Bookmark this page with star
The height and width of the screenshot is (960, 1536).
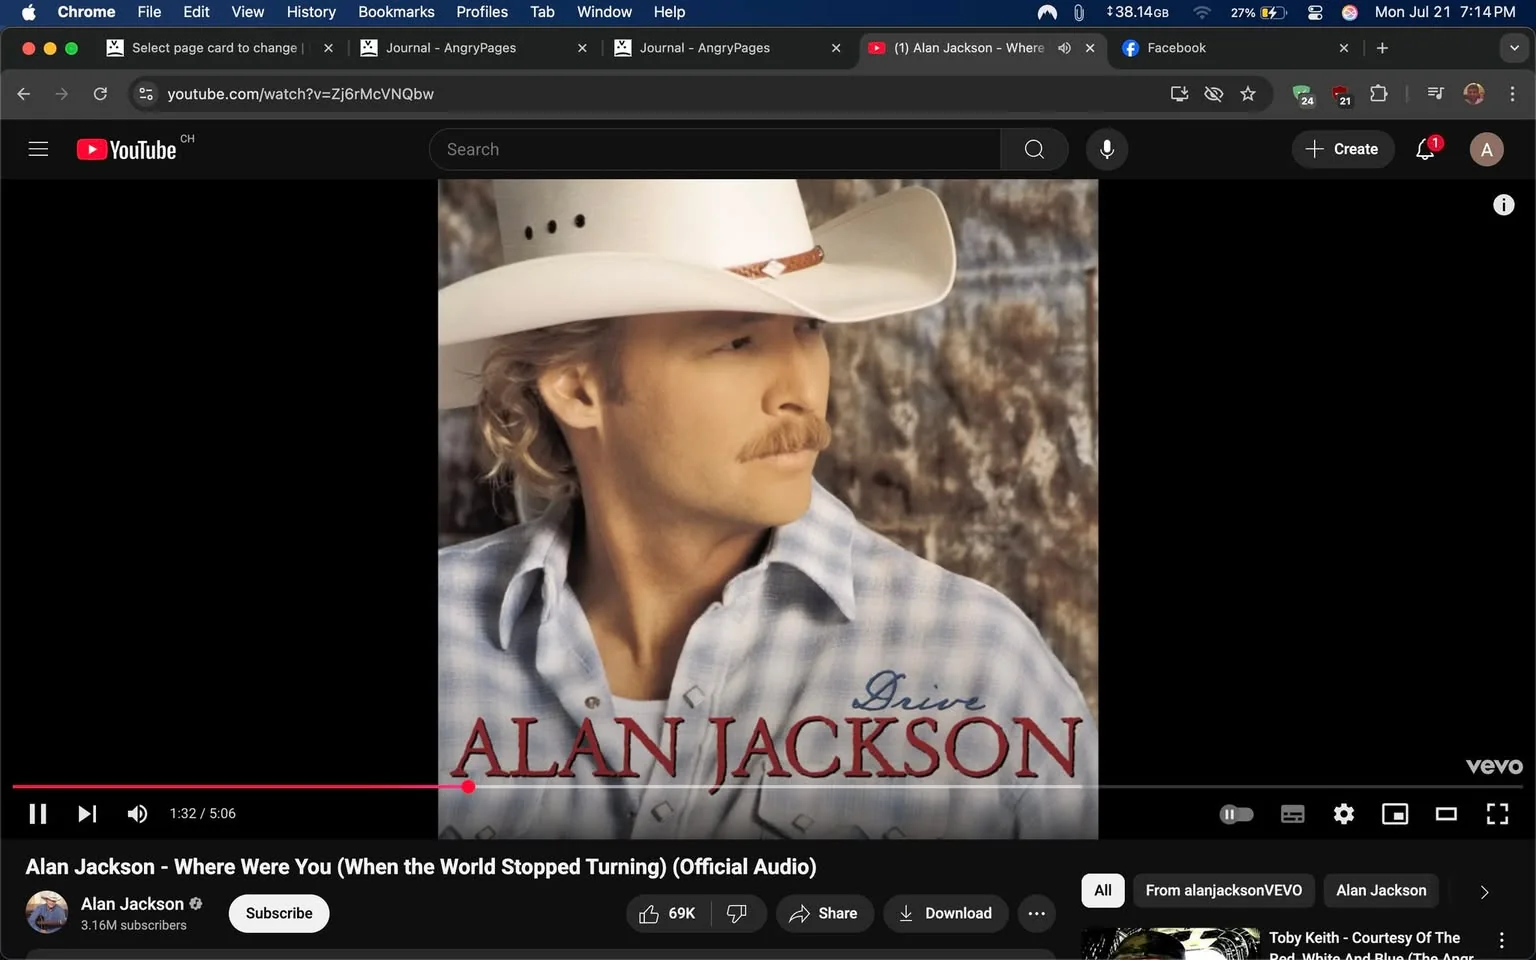pos(1248,94)
